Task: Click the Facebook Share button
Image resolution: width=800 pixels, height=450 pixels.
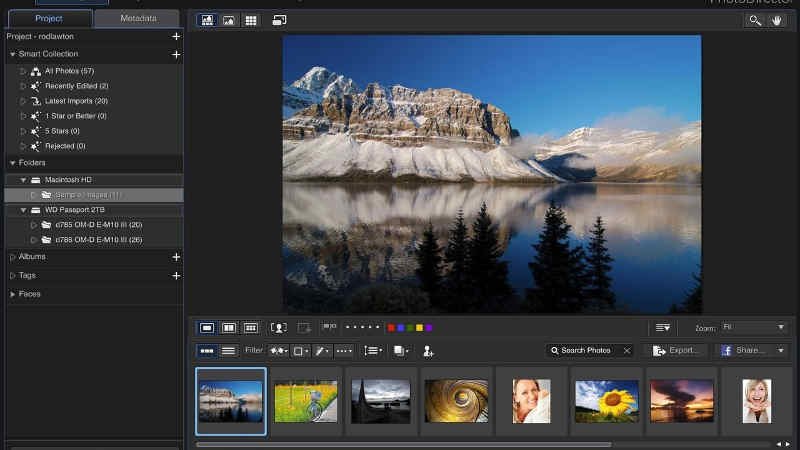Action: [742, 351]
